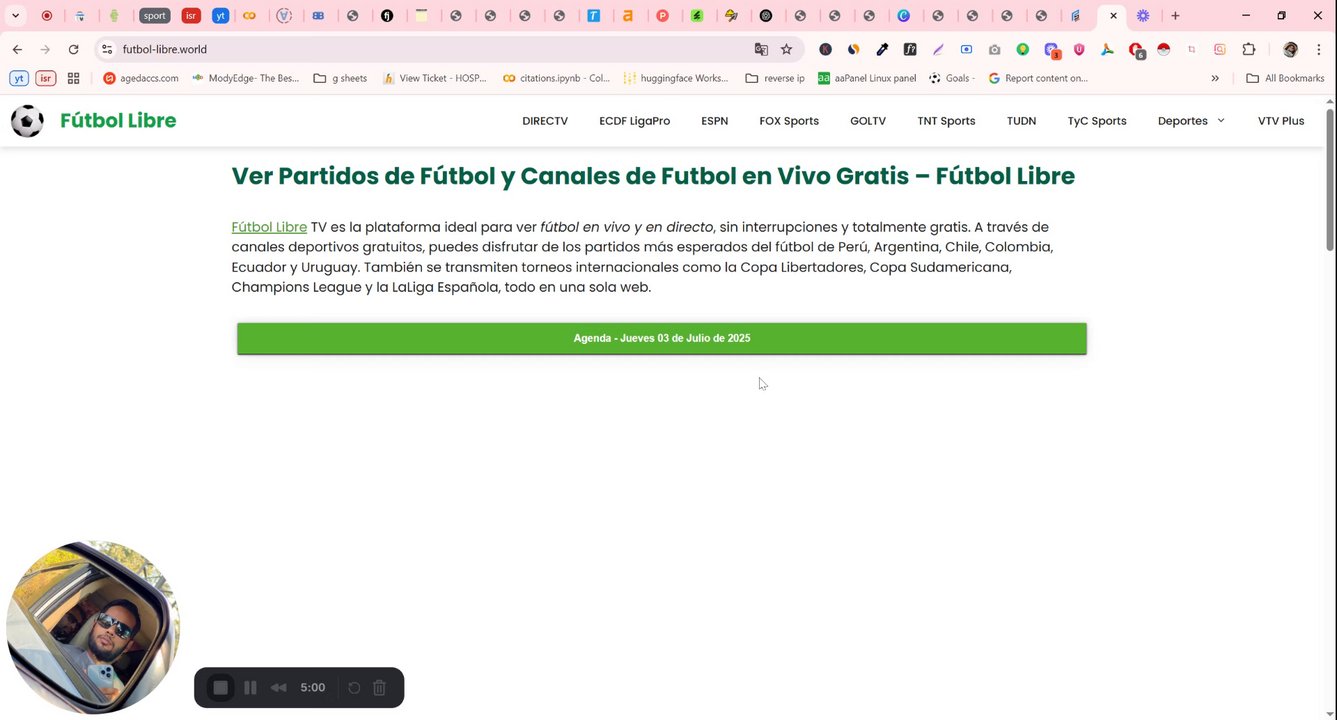Click the green Agenda Jueves 03 de Julio bar
This screenshot has height=720, width=1337.
tap(662, 338)
